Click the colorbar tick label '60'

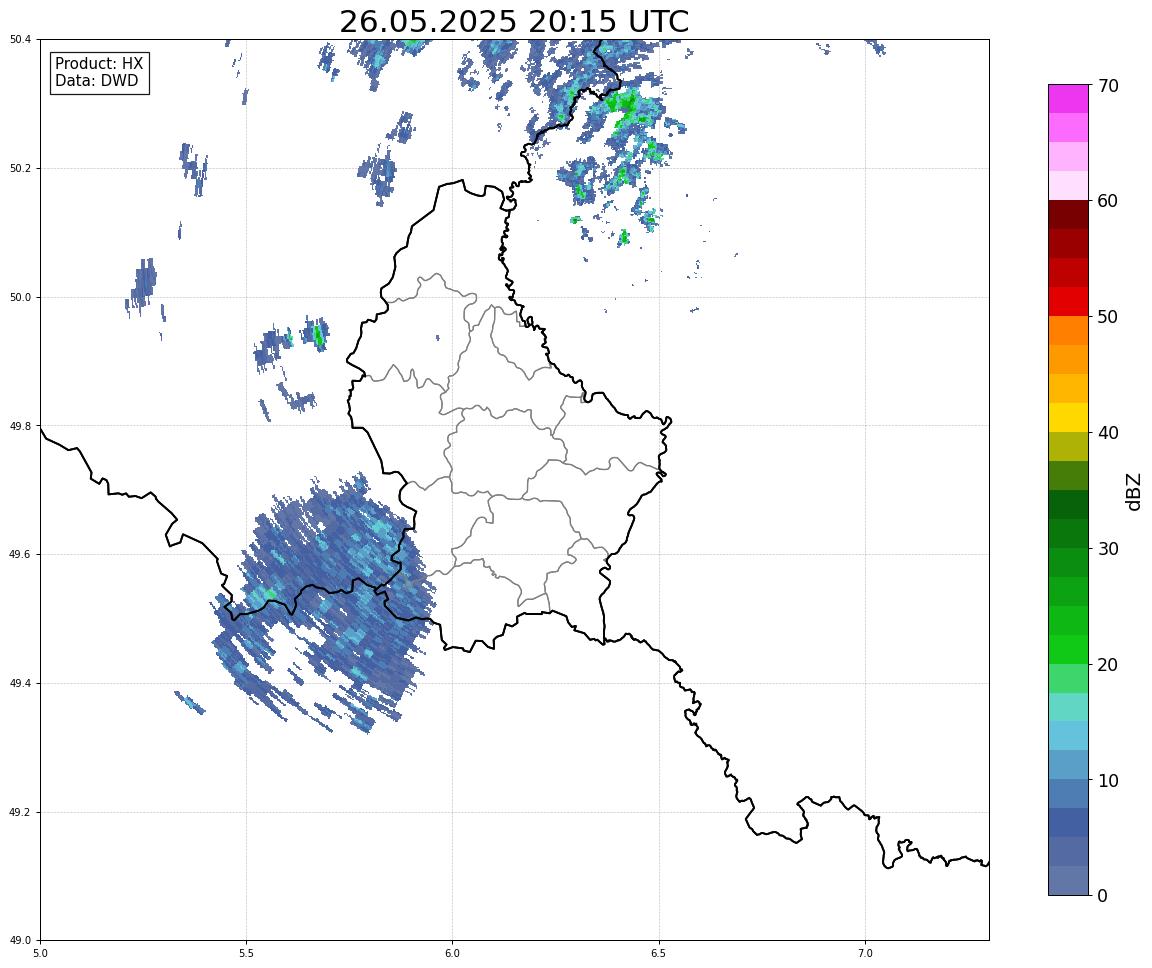[1108, 201]
